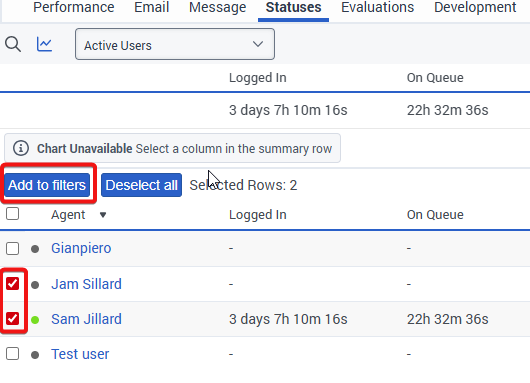Screen dimensions: 530x383
Task: Tick the Test user row checkbox
Action: coord(13,354)
